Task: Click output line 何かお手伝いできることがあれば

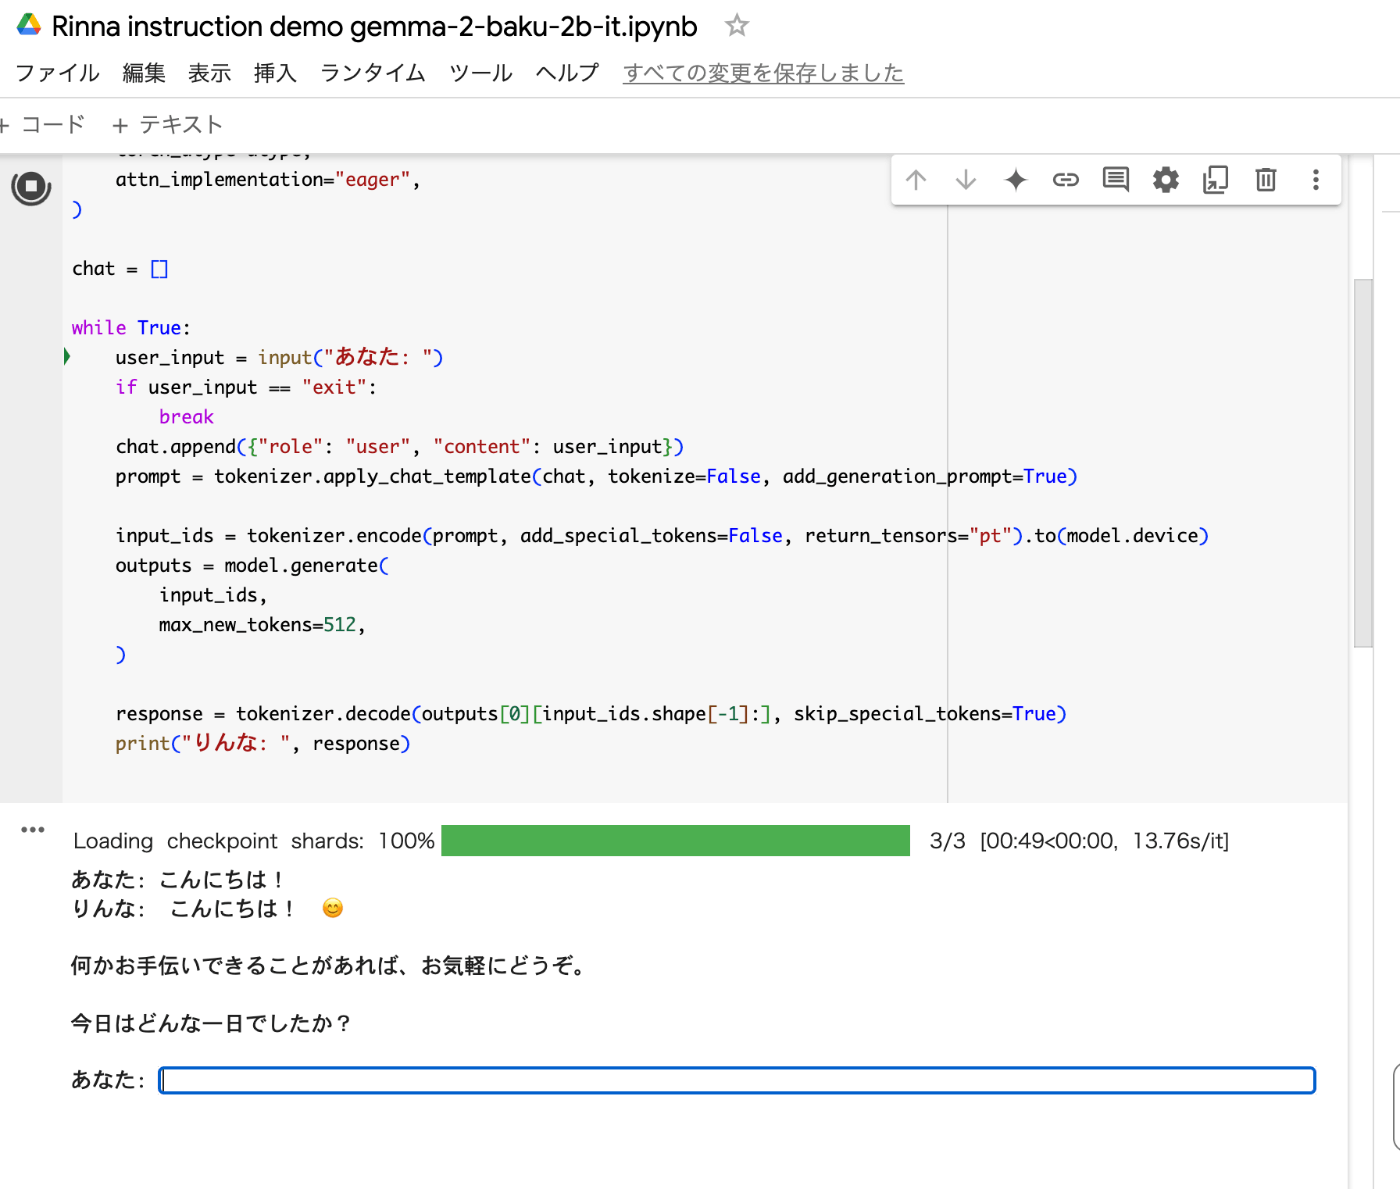Action: 329,966
